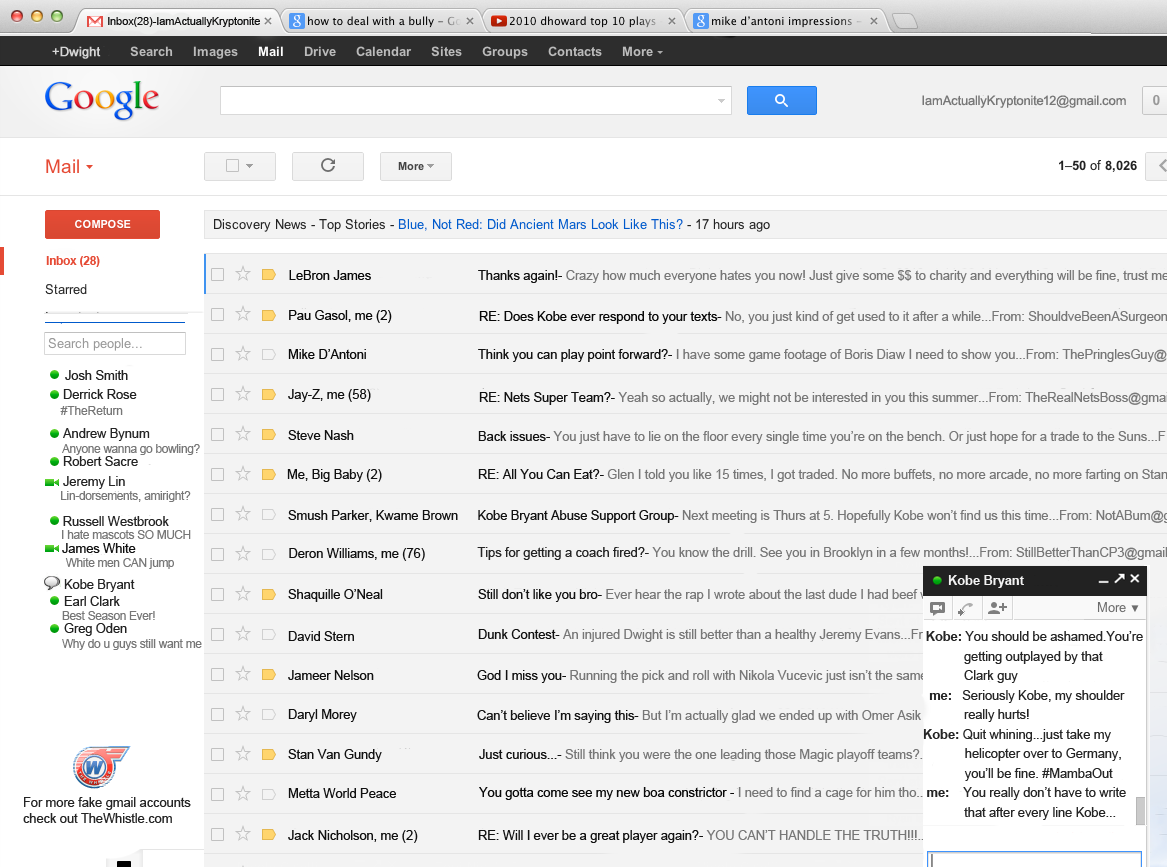The width and height of the screenshot is (1167, 867).
Task: Select the Jay-Z email checkbox
Action: 218,394
